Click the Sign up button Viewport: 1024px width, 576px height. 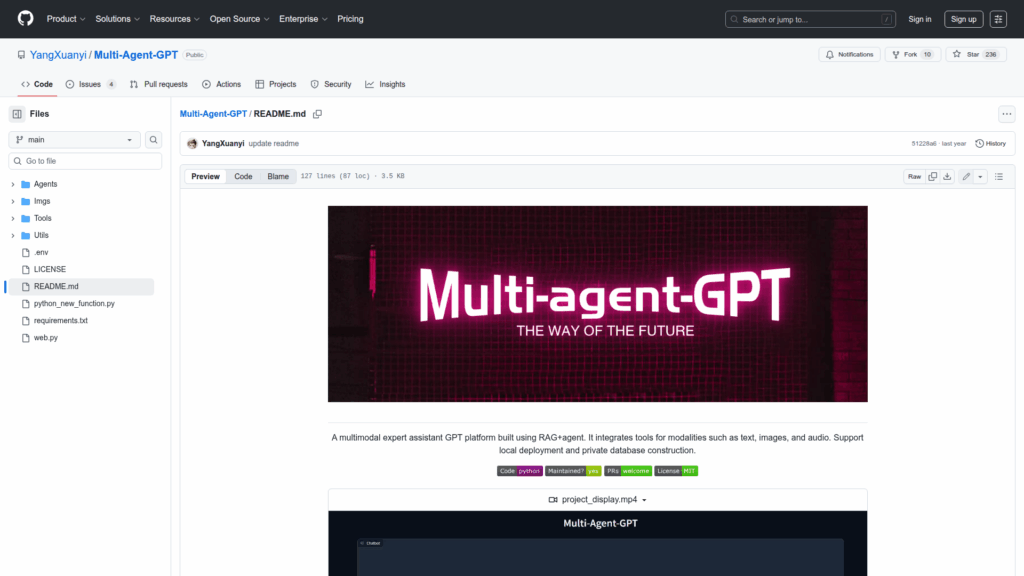pyautogui.click(x=964, y=19)
